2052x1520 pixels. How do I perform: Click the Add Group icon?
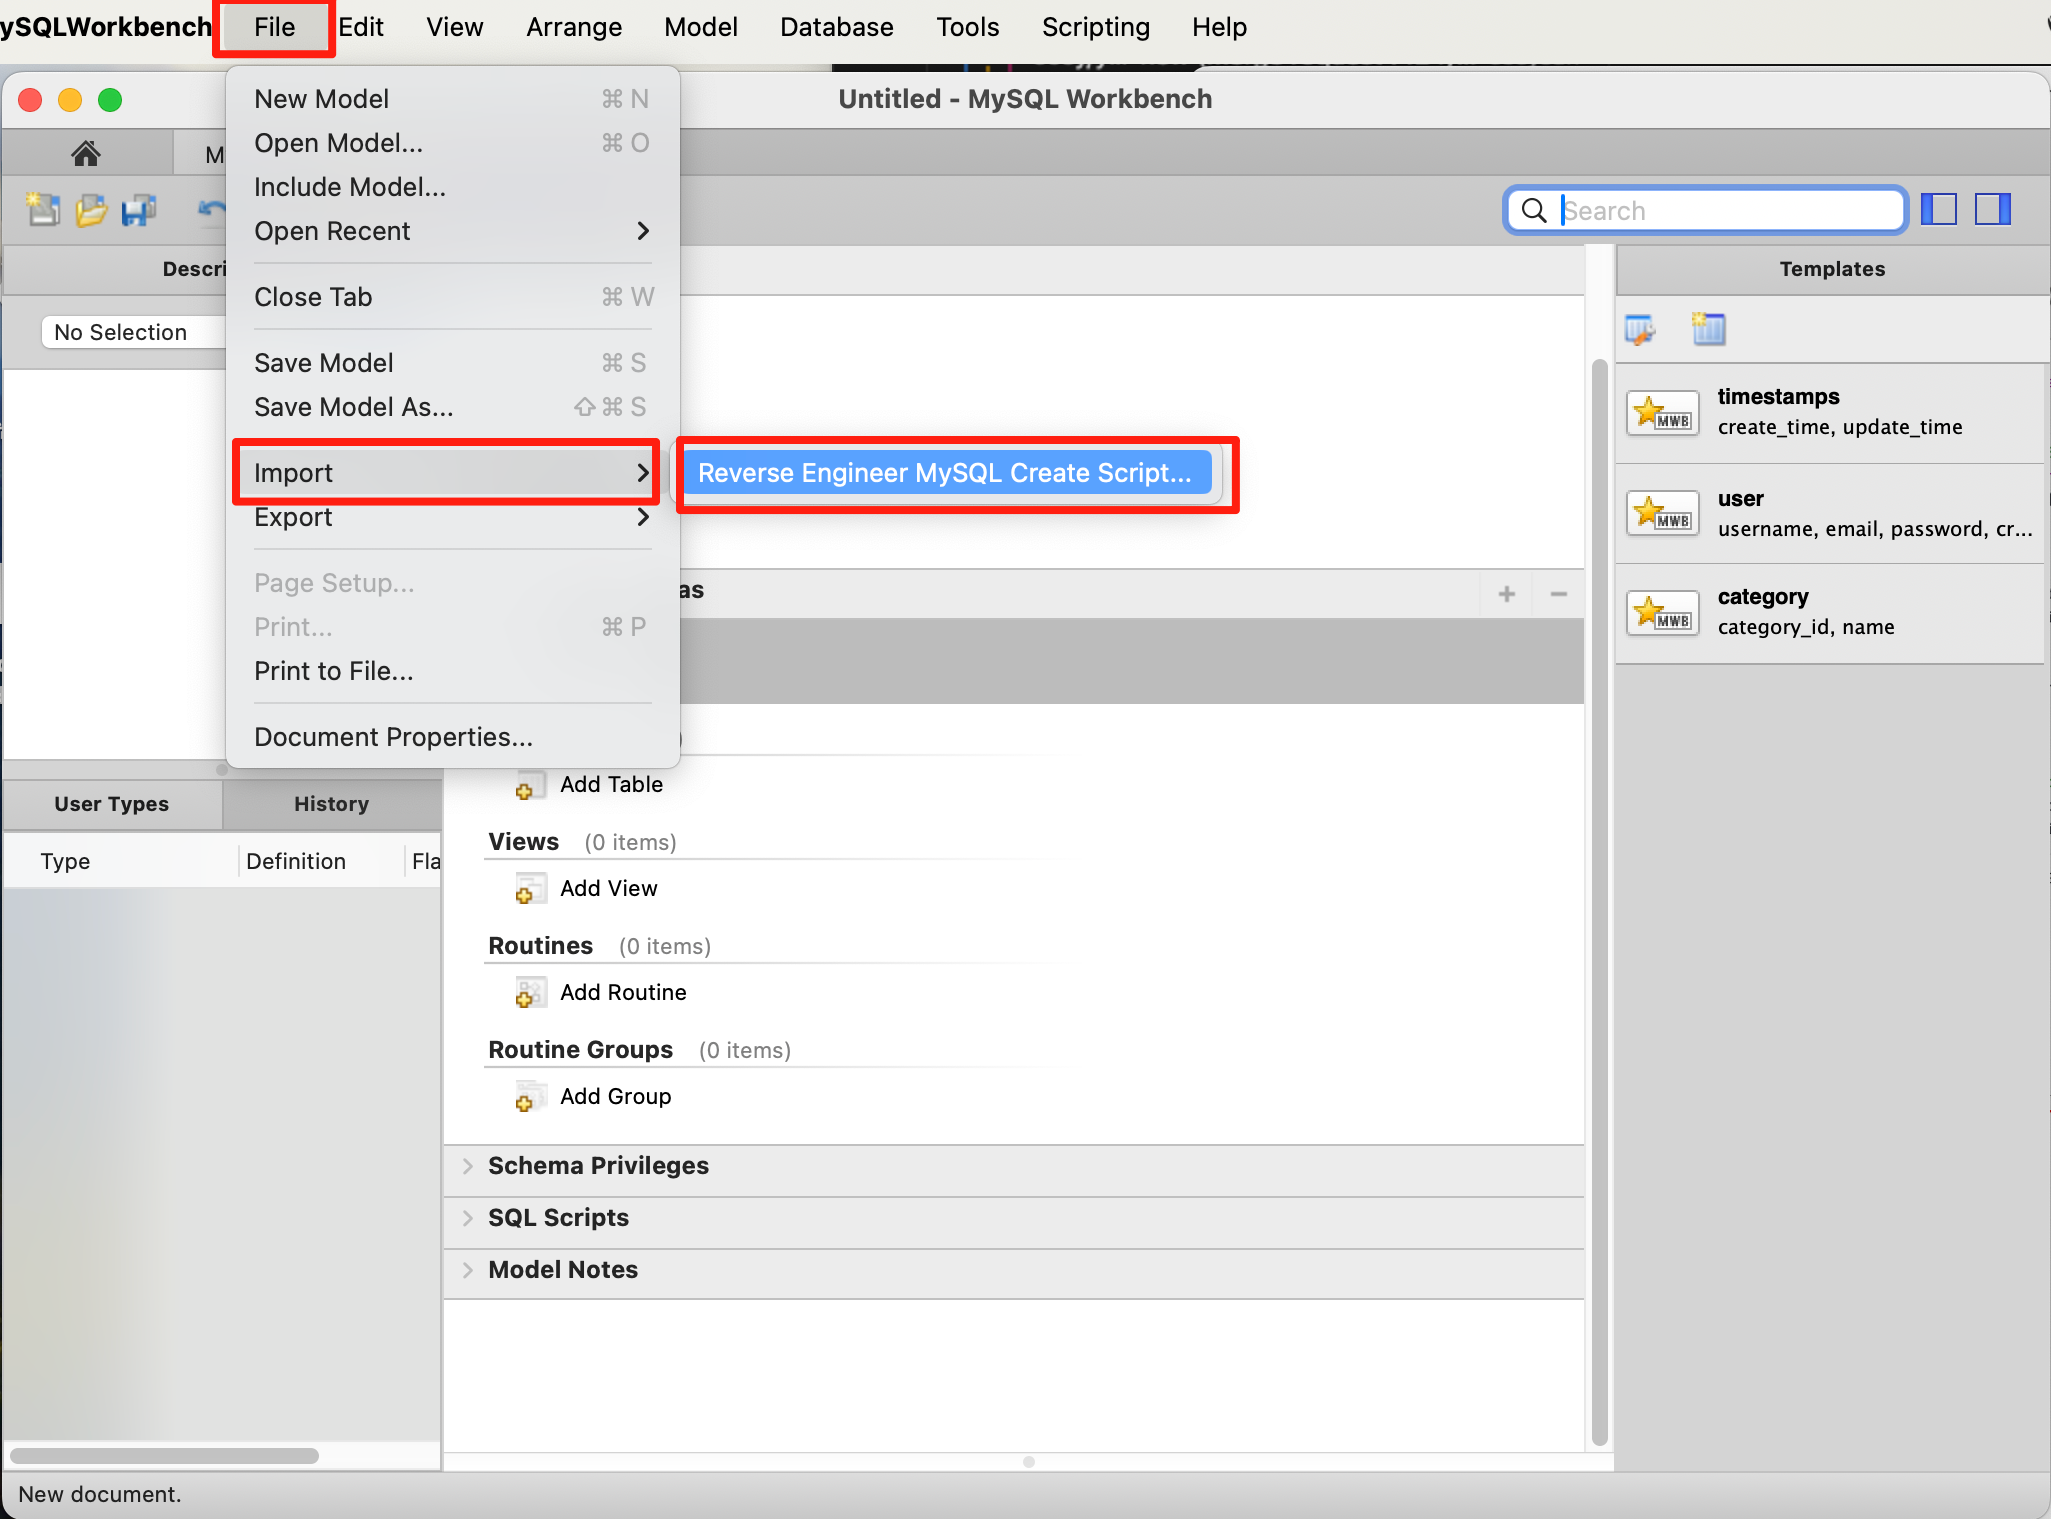point(530,1097)
